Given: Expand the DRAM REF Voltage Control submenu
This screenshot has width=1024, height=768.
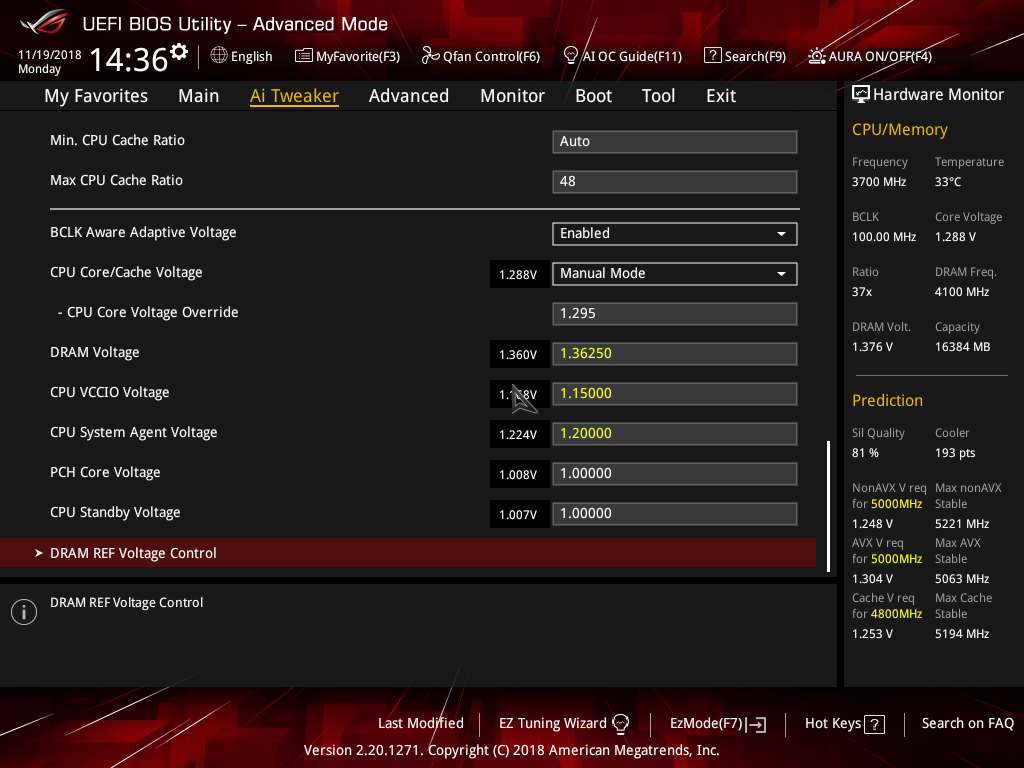Looking at the screenshot, I should click(408, 553).
